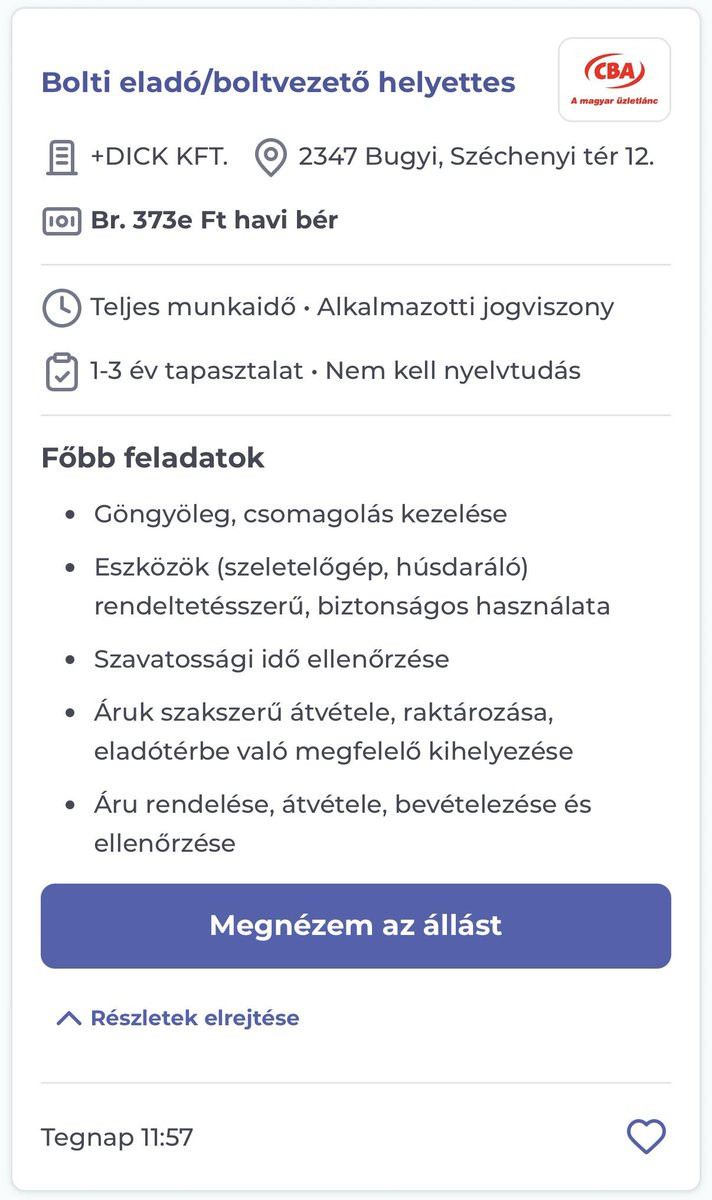Click the Br. 373e Ft havi bér text
Screen dimensions: 712x1200
coord(214,220)
